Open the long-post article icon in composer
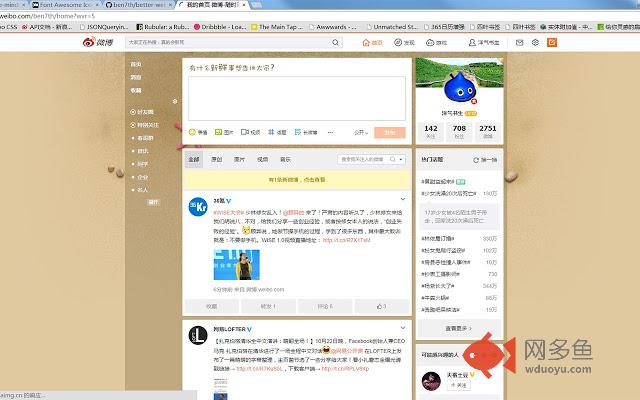 click(x=298, y=132)
